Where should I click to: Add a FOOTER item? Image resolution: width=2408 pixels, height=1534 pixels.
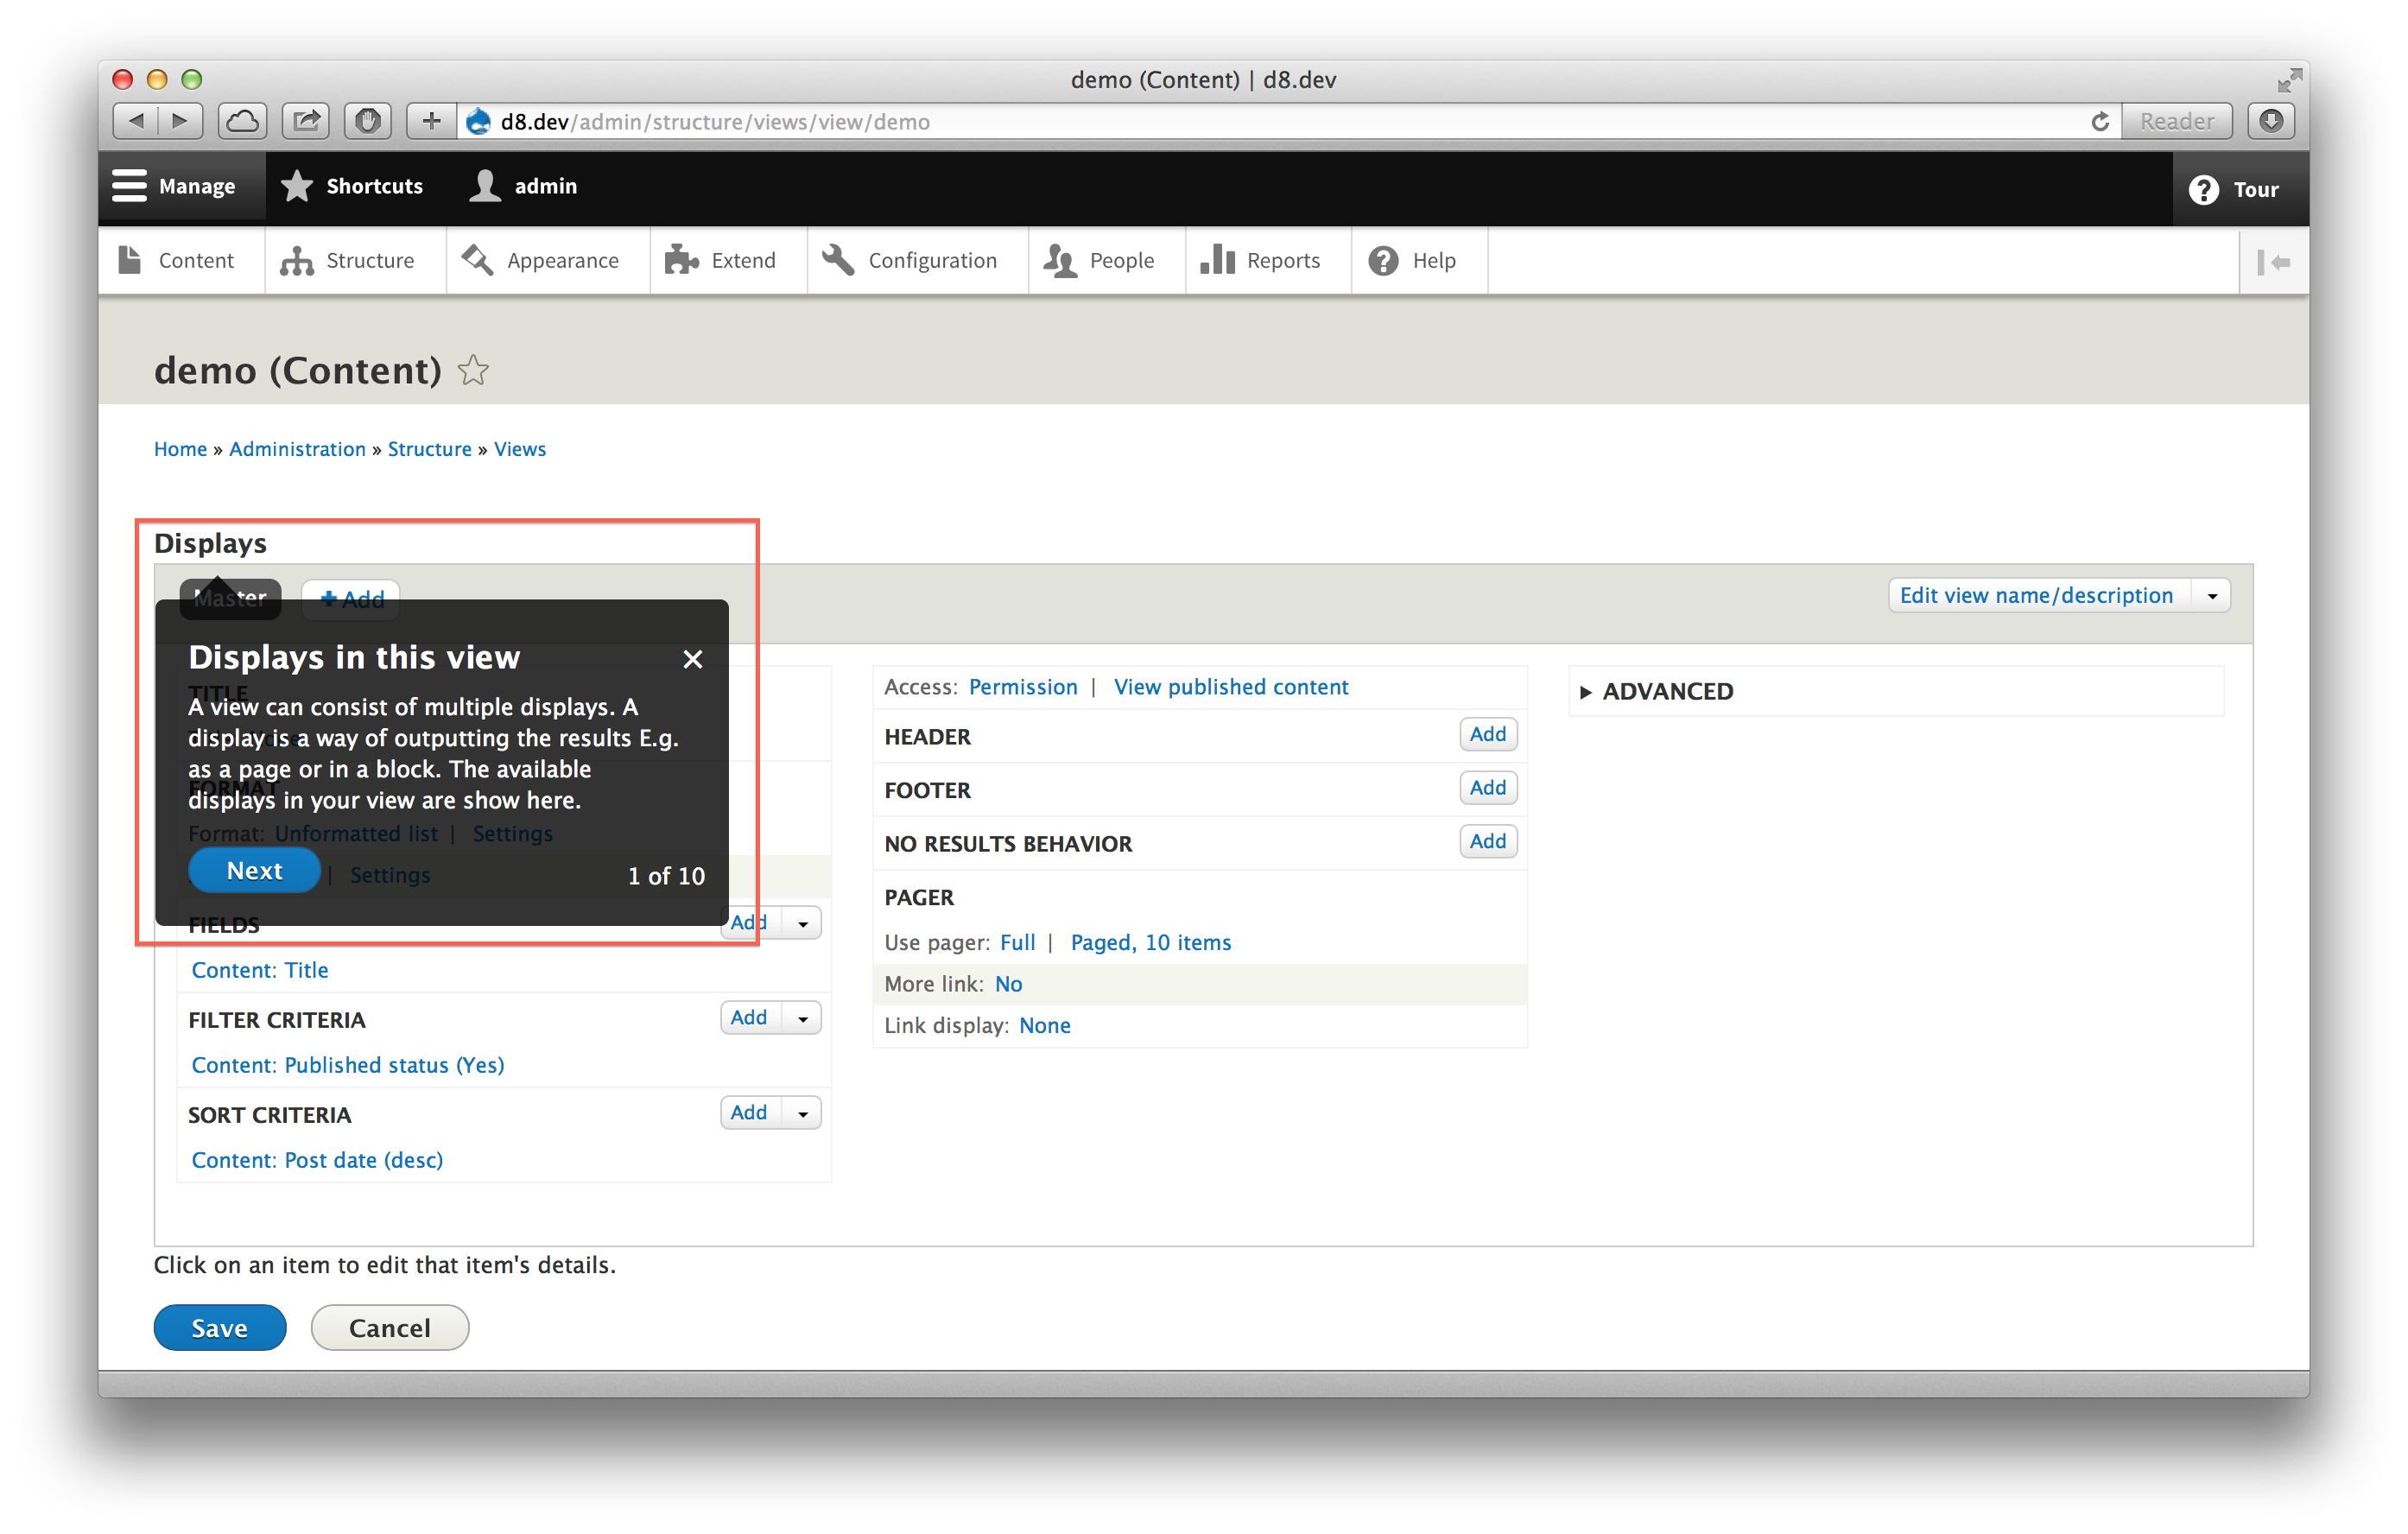(x=1487, y=788)
